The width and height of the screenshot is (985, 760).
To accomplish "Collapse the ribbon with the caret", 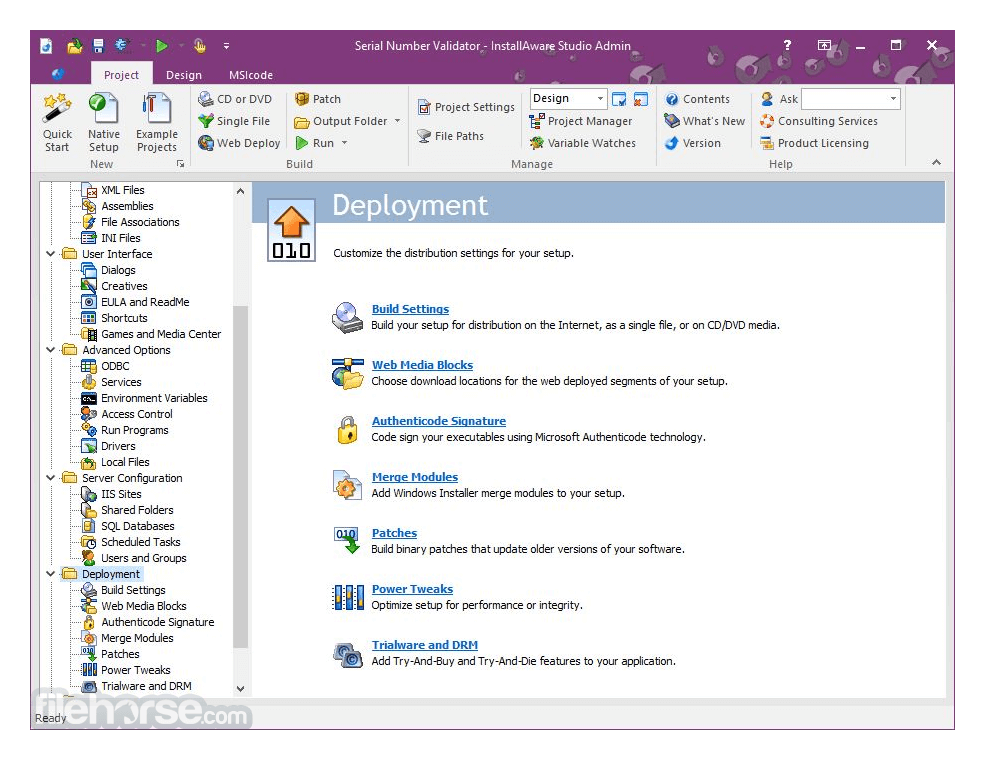I will 936,162.
